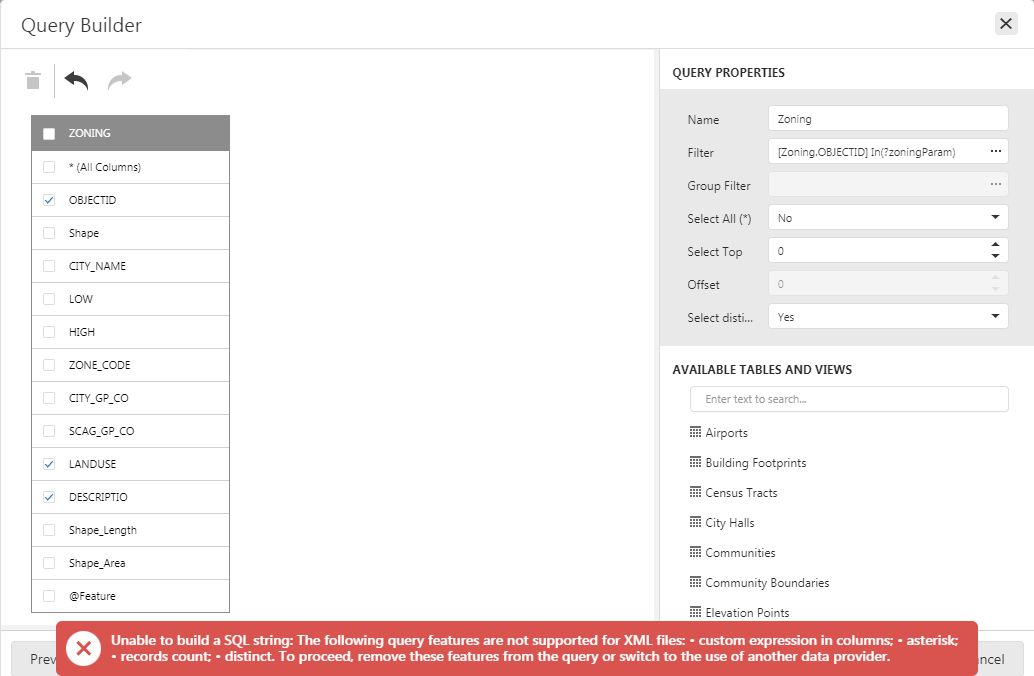Image resolution: width=1034 pixels, height=676 pixels.
Task: Open Filter editor via ellipsis button
Action: [996, 152]
